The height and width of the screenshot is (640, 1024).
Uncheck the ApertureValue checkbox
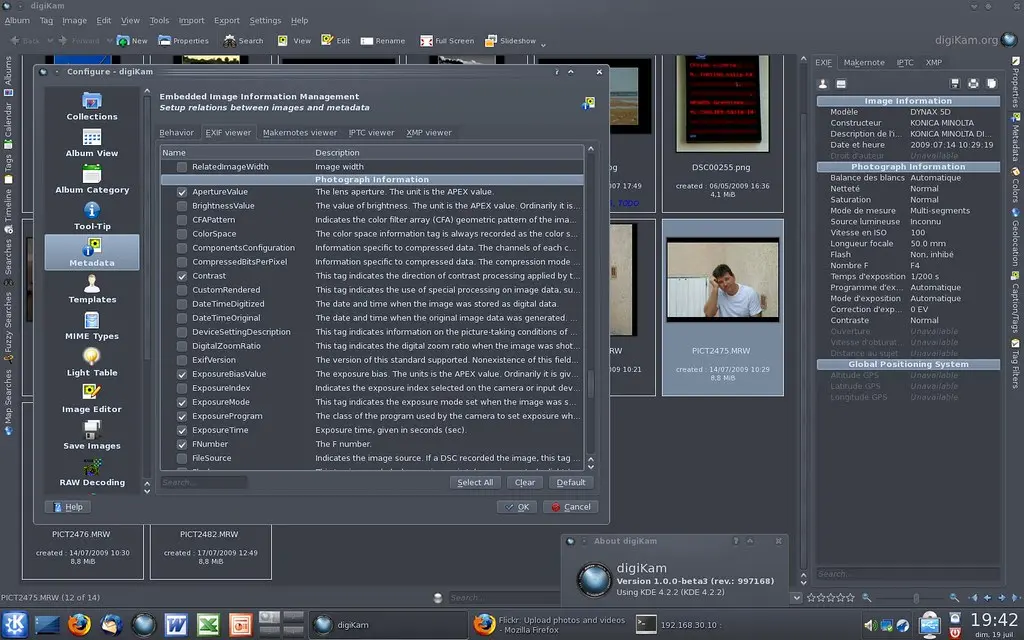pyautogui.click(x=182, y=192)
